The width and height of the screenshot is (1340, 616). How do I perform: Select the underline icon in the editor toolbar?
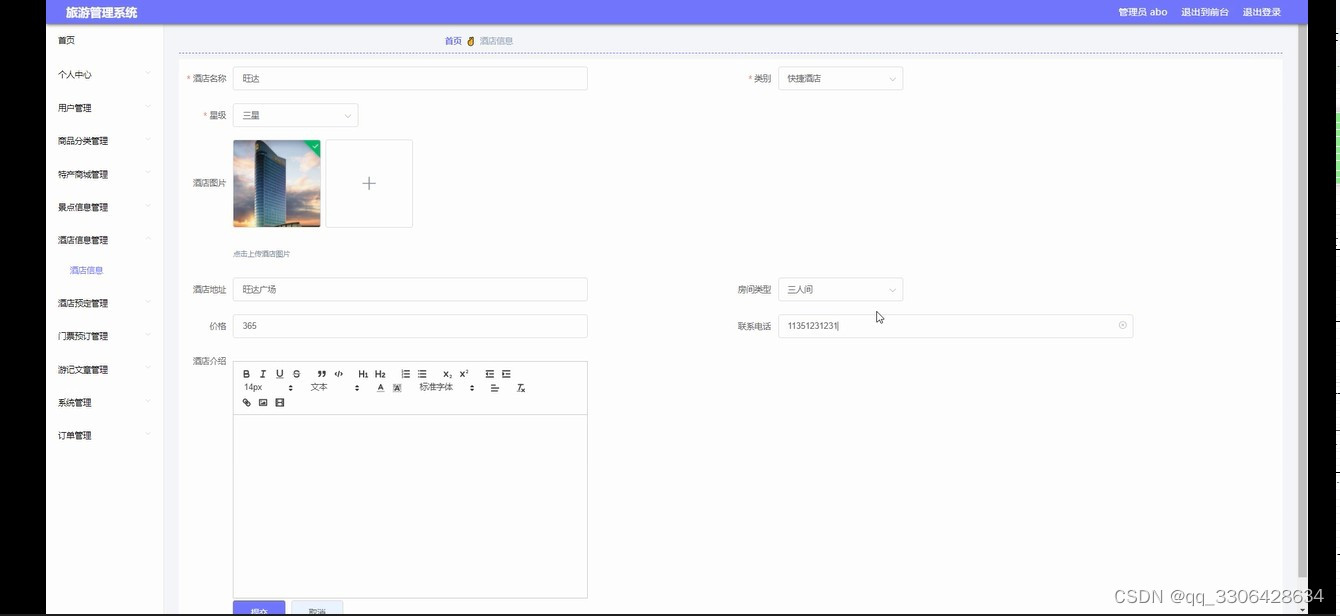[280, 373]
